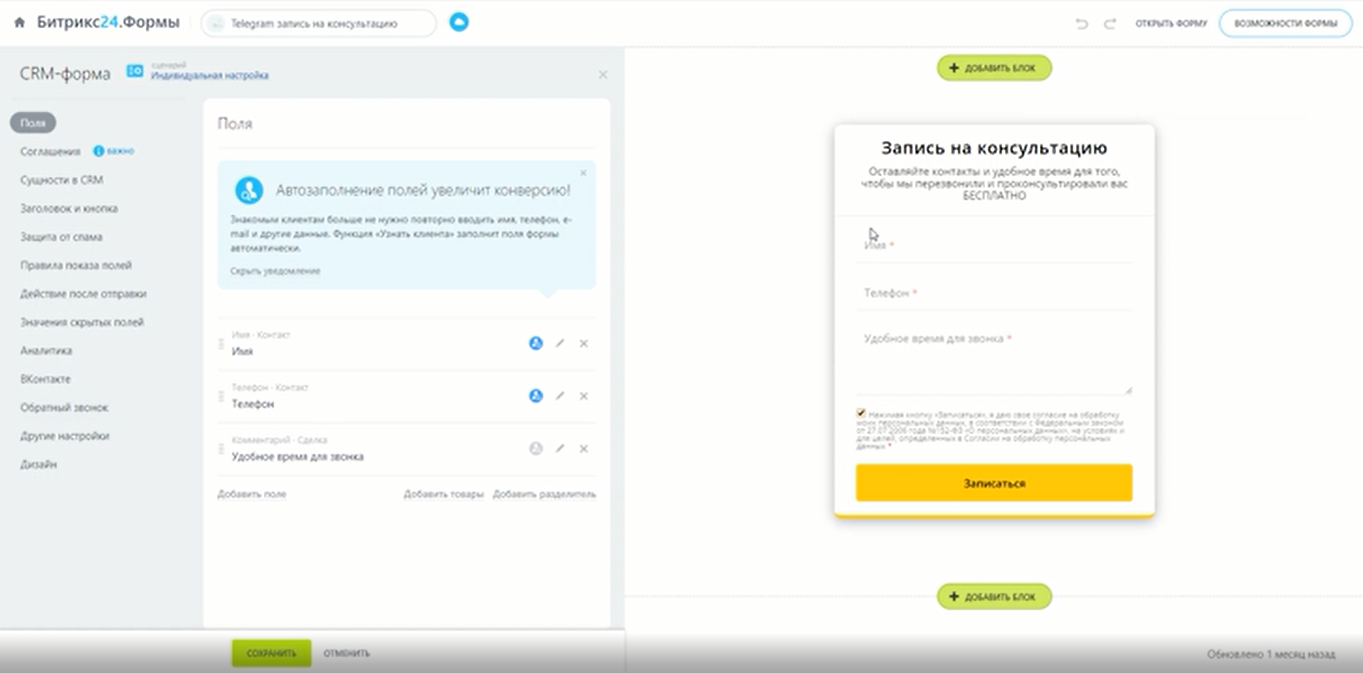
Task: Grab the drag handle of Телефон row
Action: (x=221, y=397)
